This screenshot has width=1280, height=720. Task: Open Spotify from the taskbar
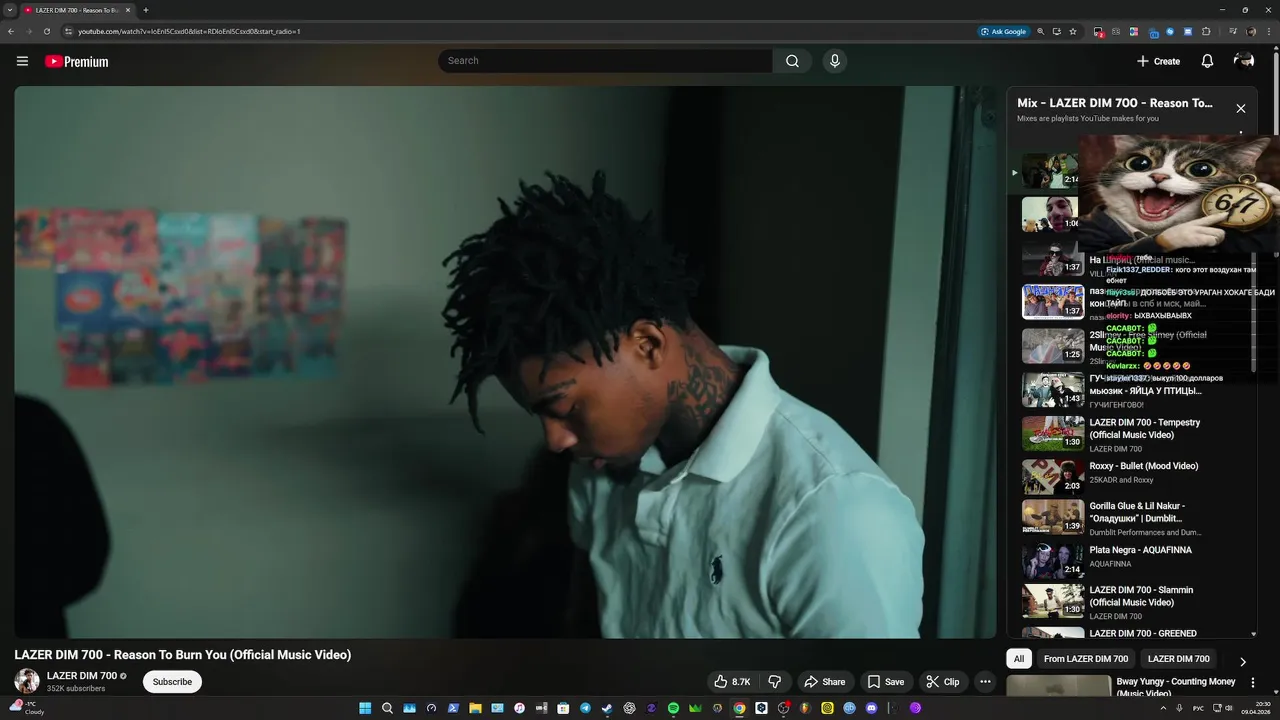[x=673, y=708]
